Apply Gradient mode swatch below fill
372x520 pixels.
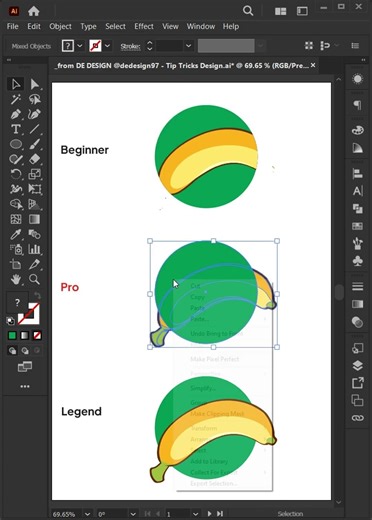[x=25, y=335]
